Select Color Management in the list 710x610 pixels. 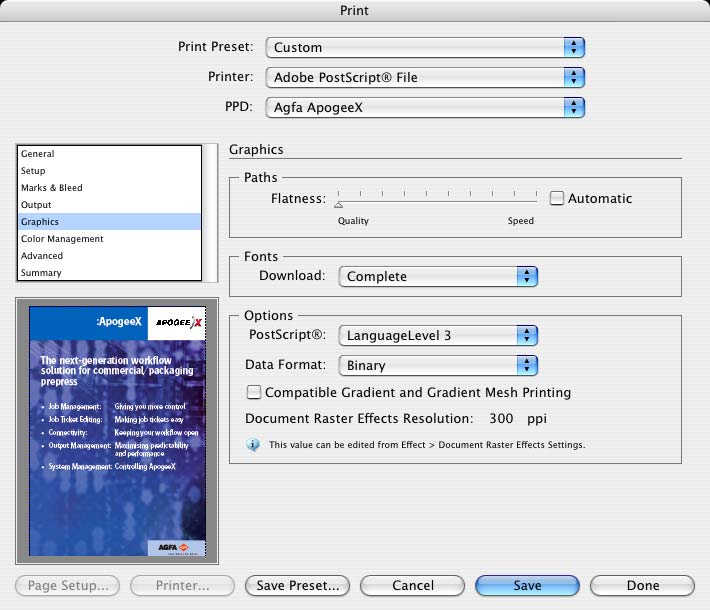[x=109, y=239]
